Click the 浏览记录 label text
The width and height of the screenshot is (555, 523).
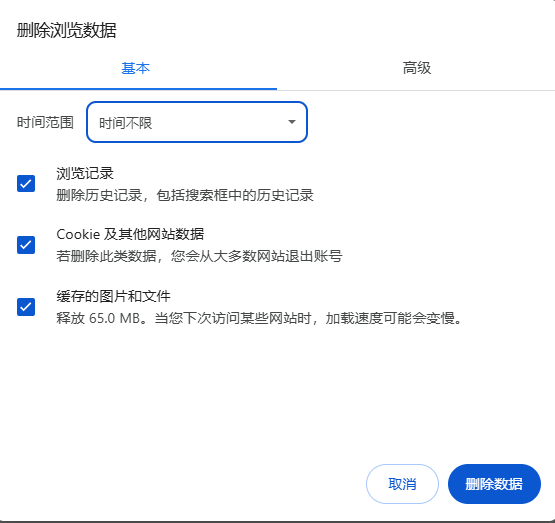pos(85,173)
